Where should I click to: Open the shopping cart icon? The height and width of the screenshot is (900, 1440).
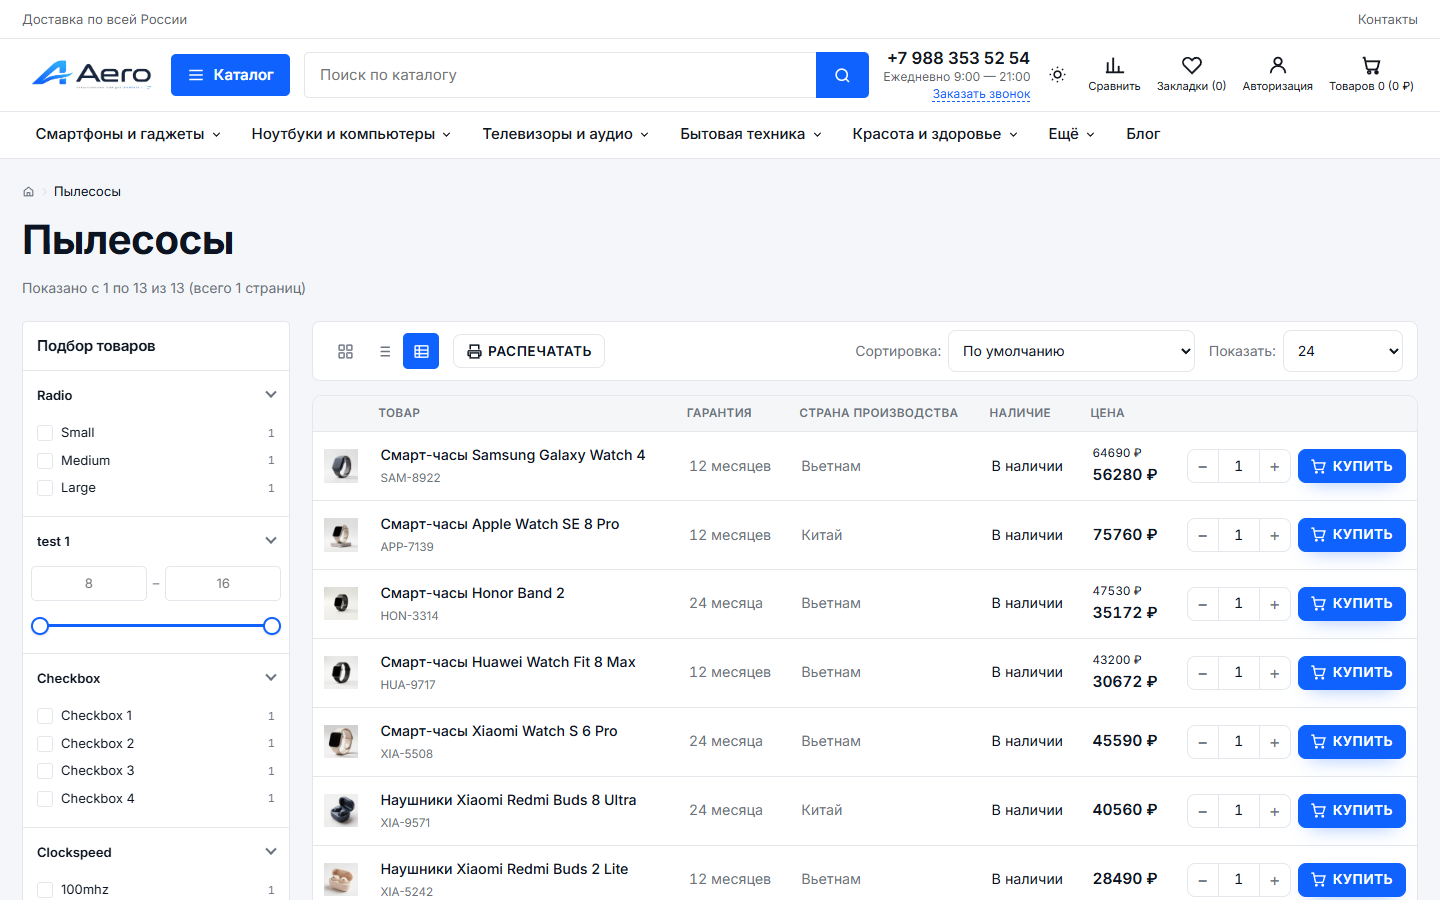[1371, 75]
